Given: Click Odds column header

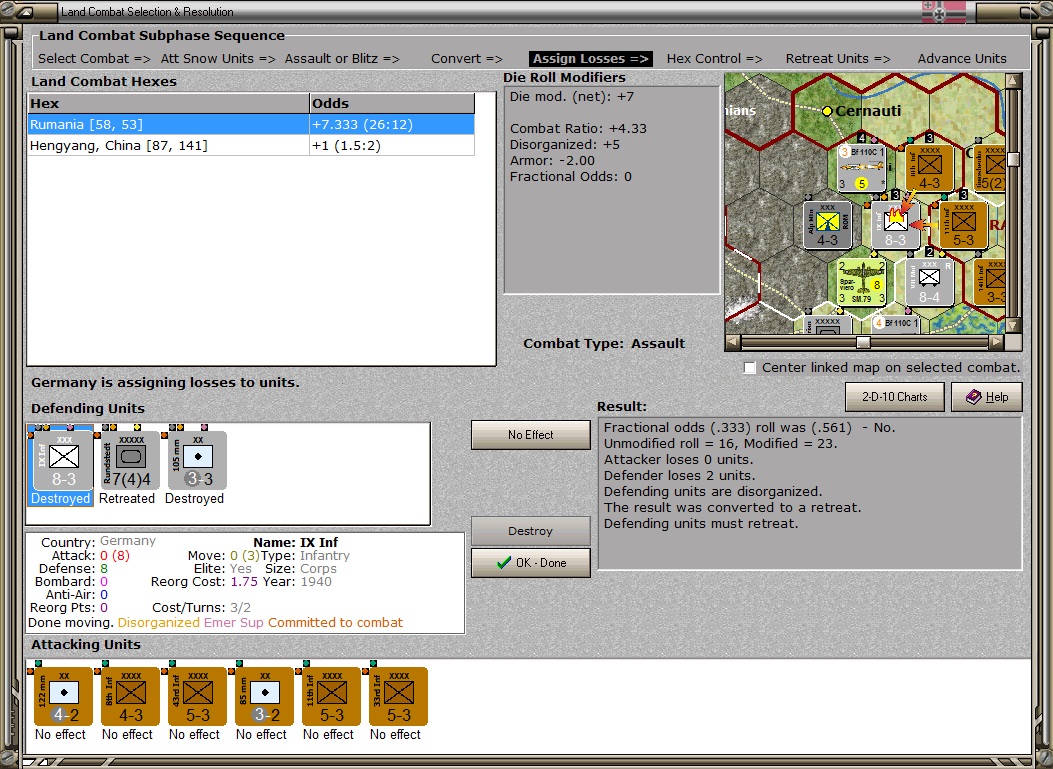Looking at the screenshot, I should [x=392, y=103].
